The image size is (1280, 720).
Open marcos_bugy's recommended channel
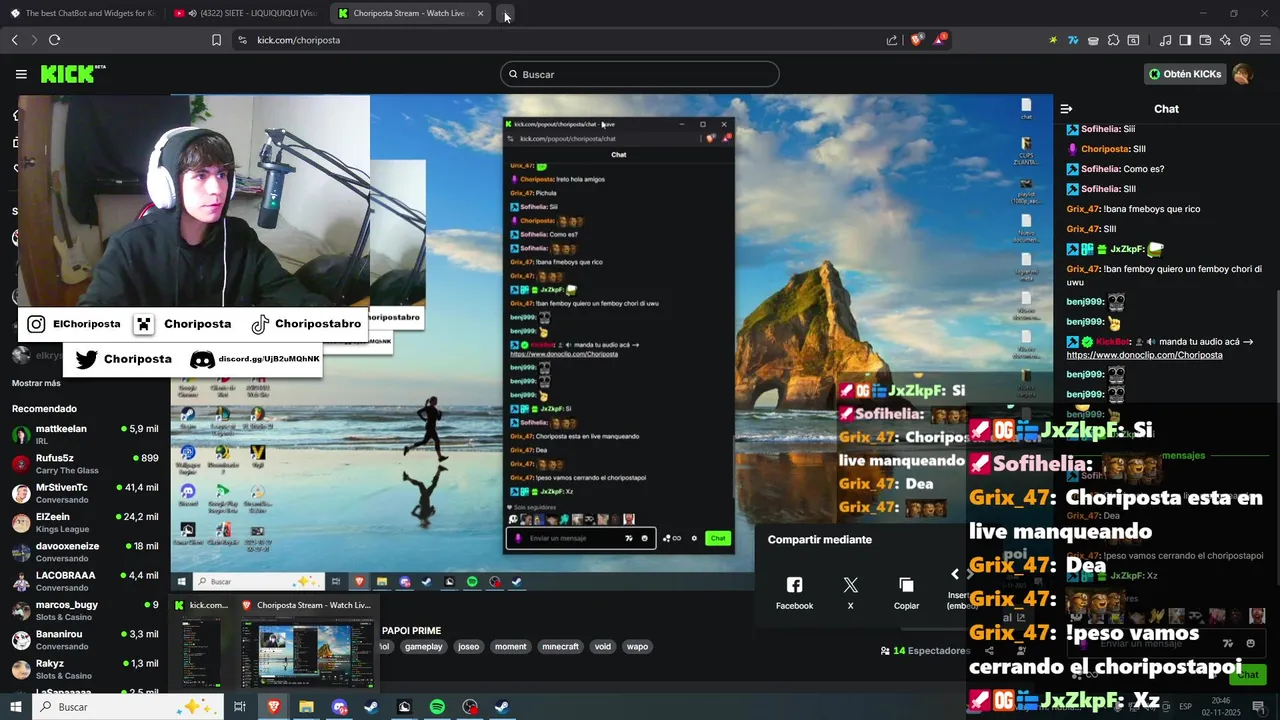85,610
